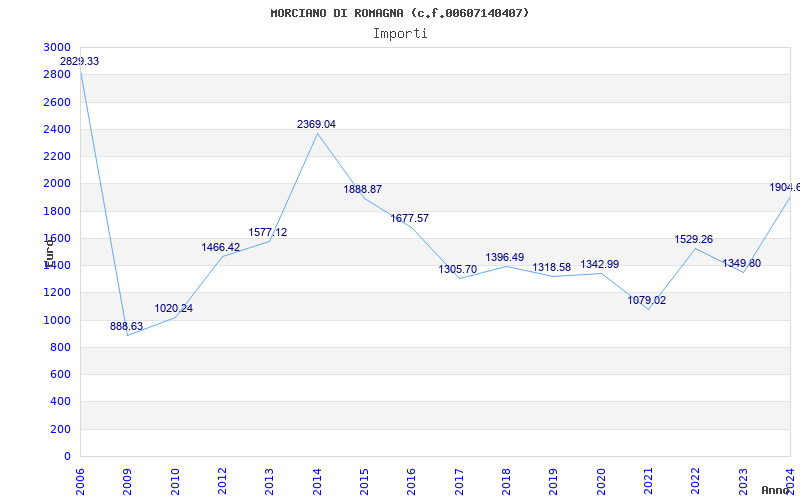
Task: Select data label 1318.58
Action: point(552,268)
